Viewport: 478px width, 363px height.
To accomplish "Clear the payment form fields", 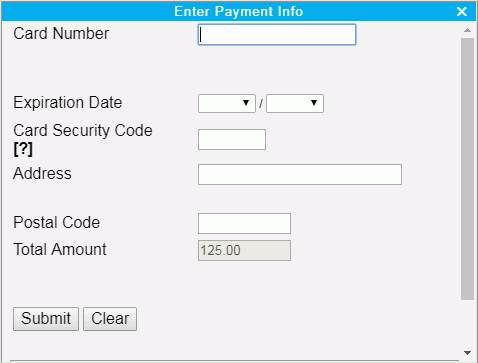I will point(110,319).
